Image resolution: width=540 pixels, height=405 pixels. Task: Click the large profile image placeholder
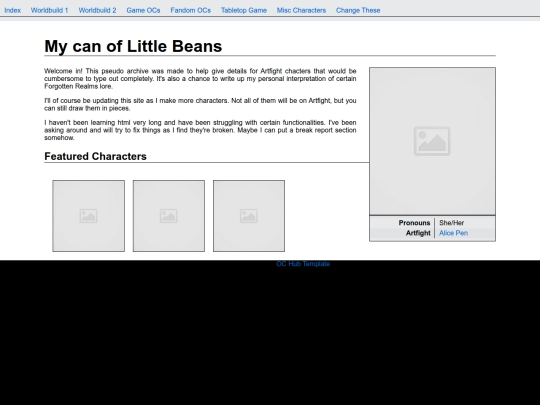click(432, 141)
